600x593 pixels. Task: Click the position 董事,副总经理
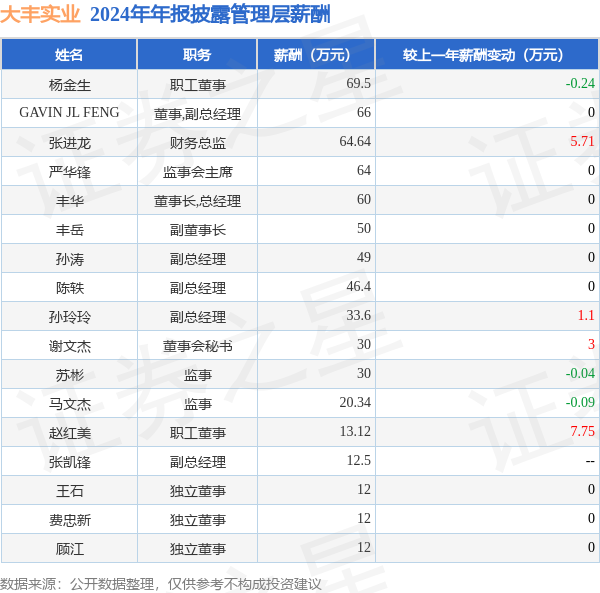(197, 114)
